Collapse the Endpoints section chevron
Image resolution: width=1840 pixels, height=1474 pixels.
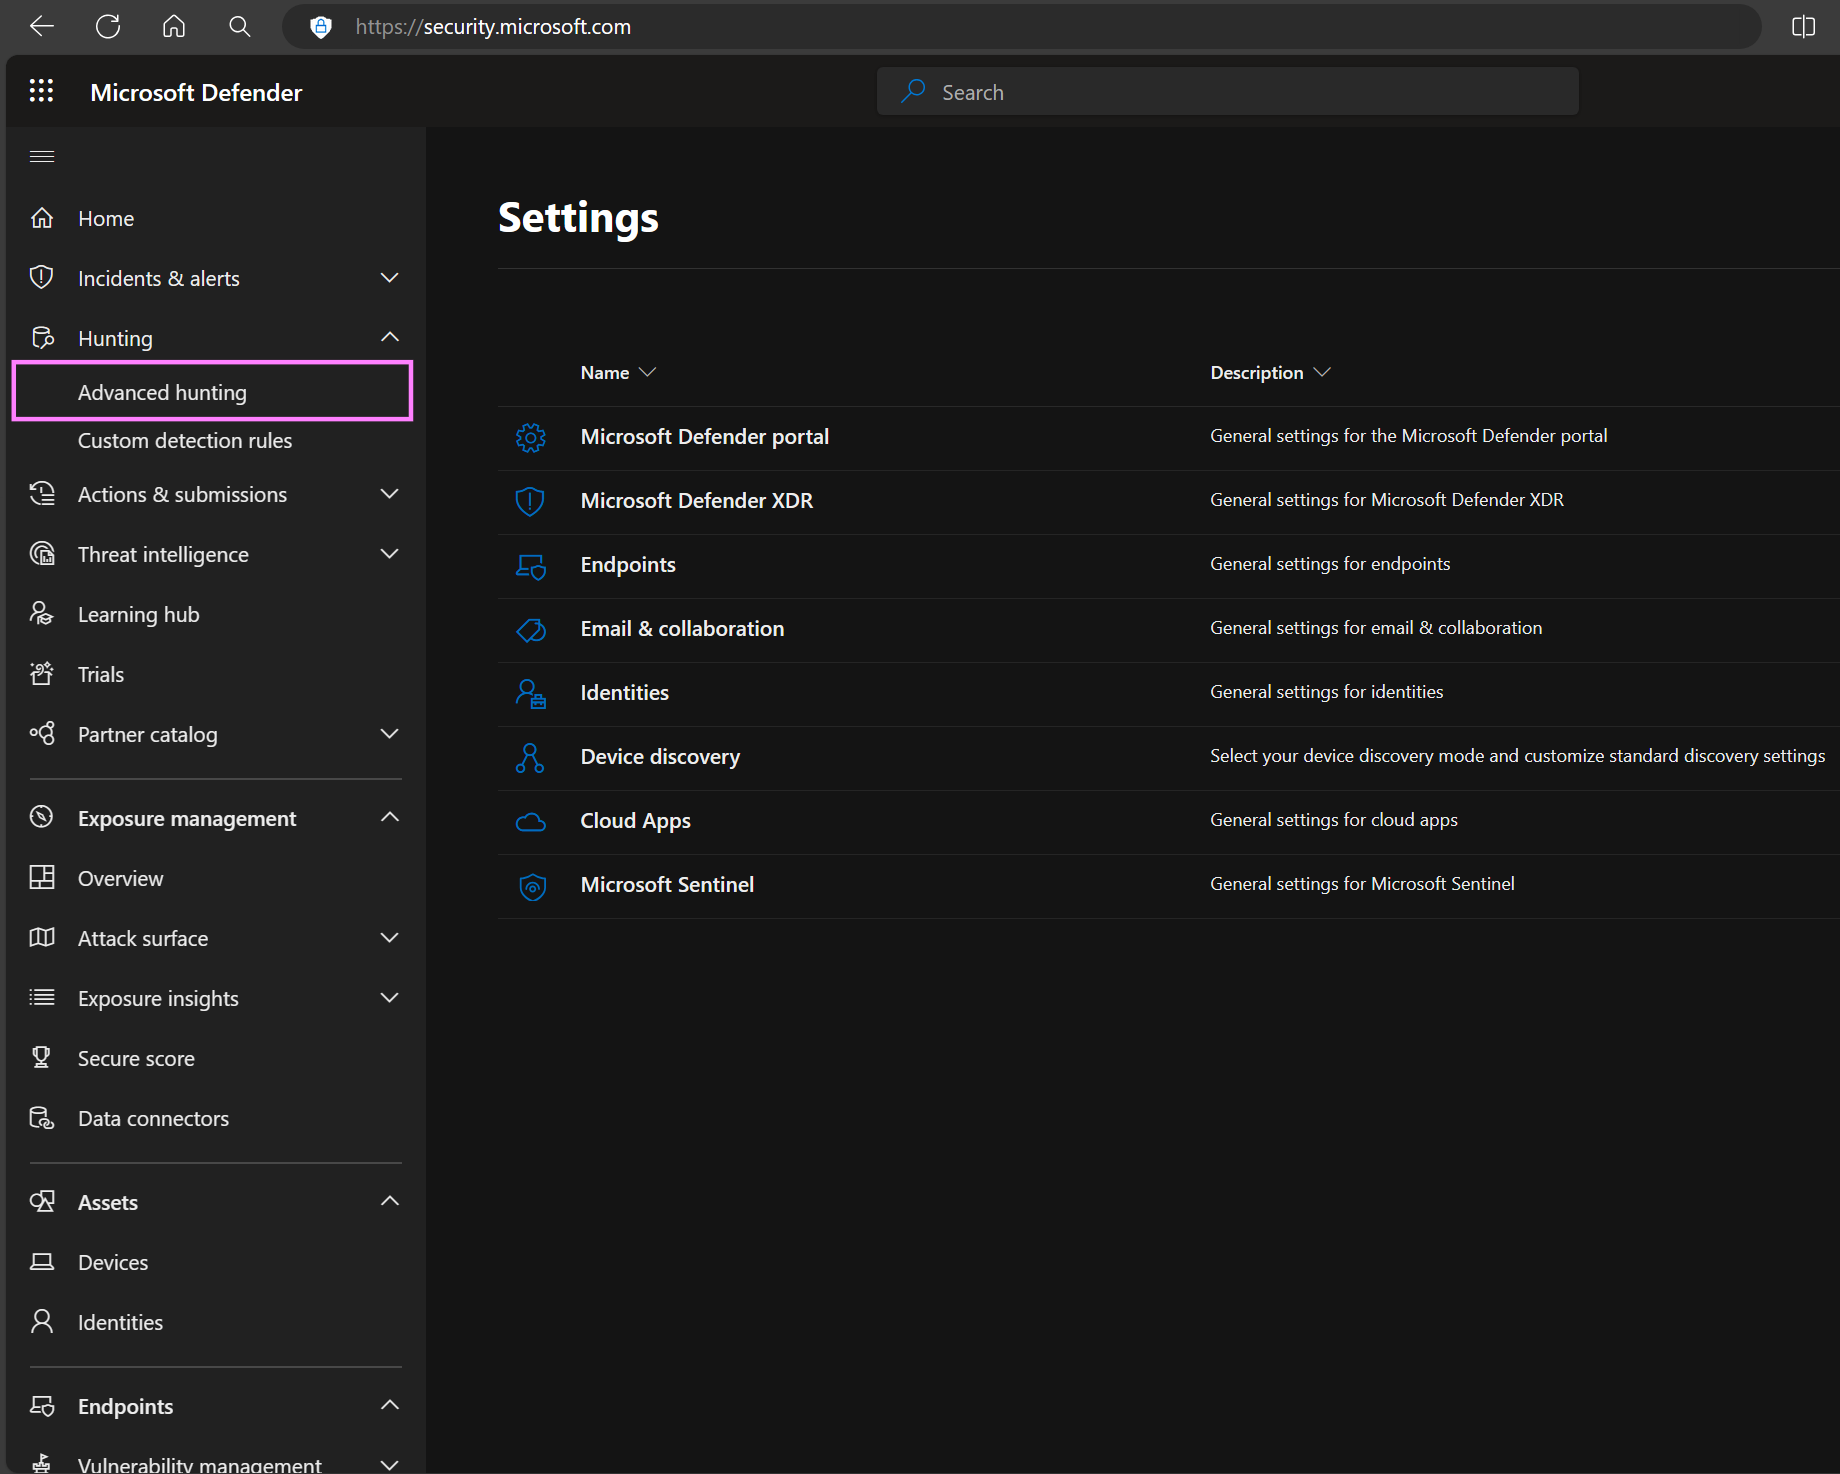(x=390, y=1406)
